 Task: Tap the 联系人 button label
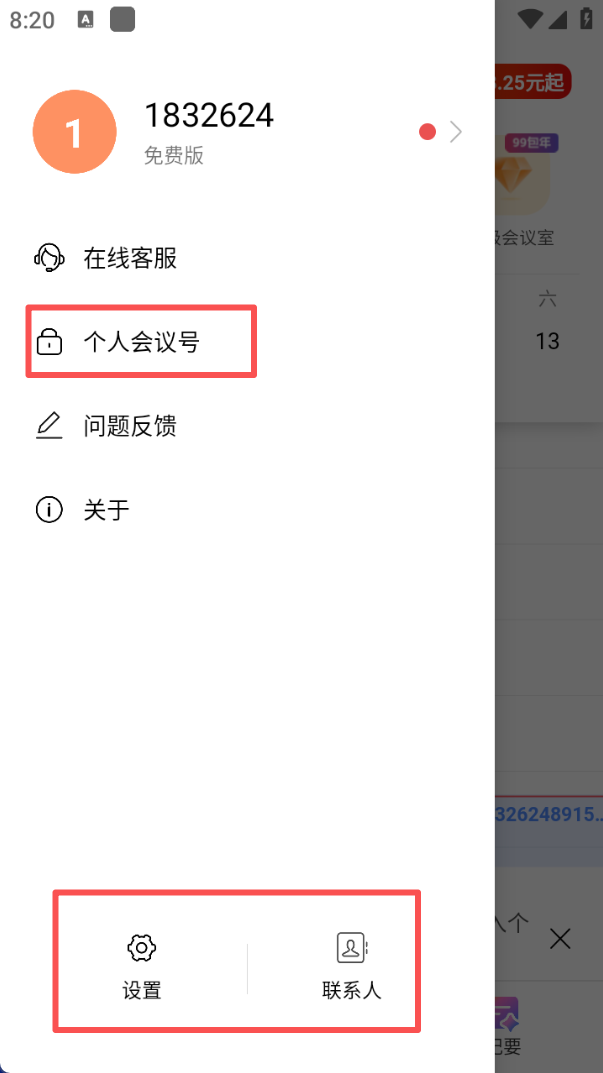point(352,990)
